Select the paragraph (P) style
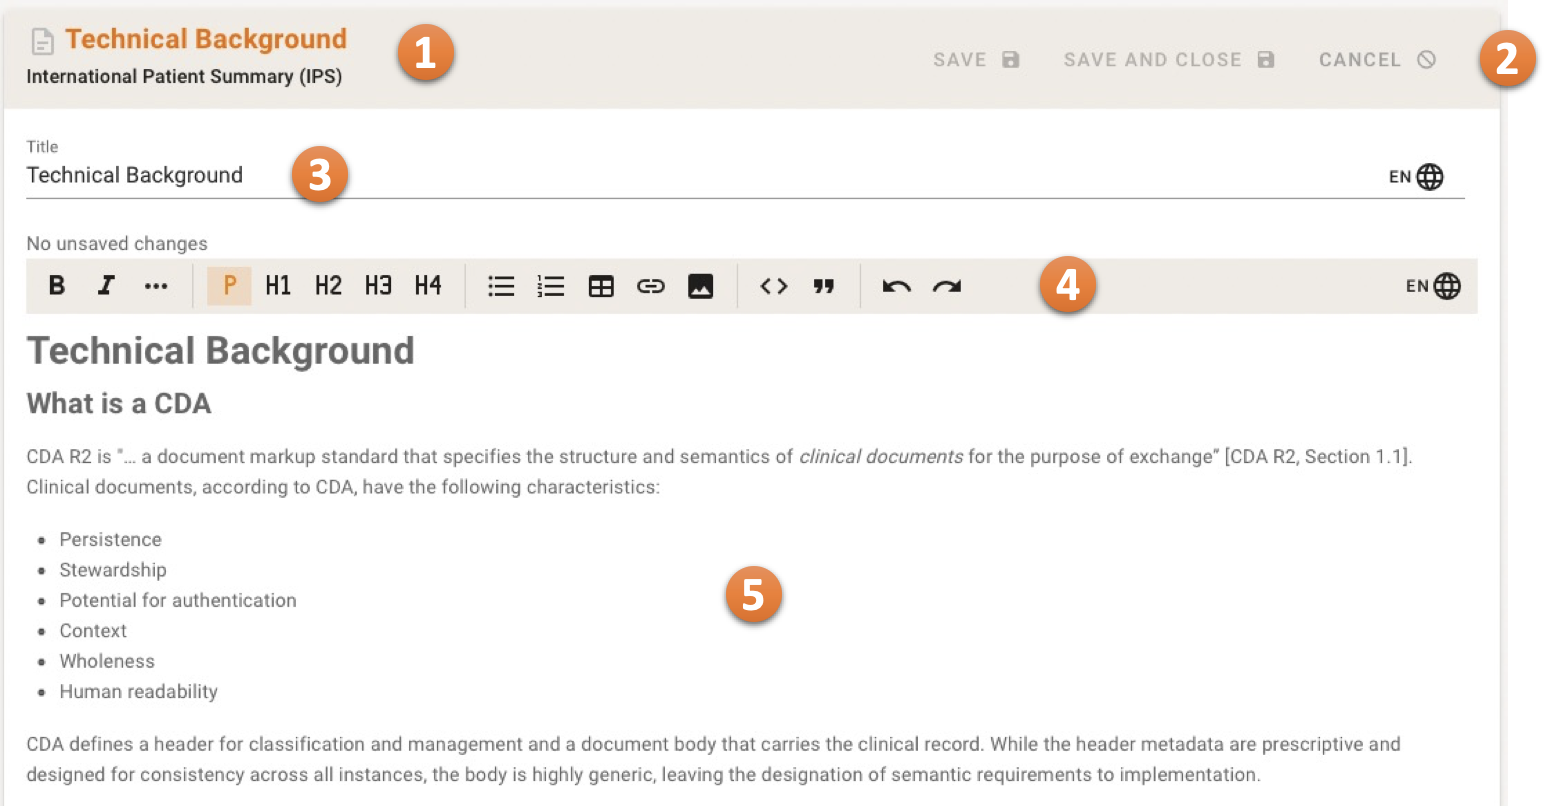Screen dimensions: 1560x806 (x=229, y=286)
